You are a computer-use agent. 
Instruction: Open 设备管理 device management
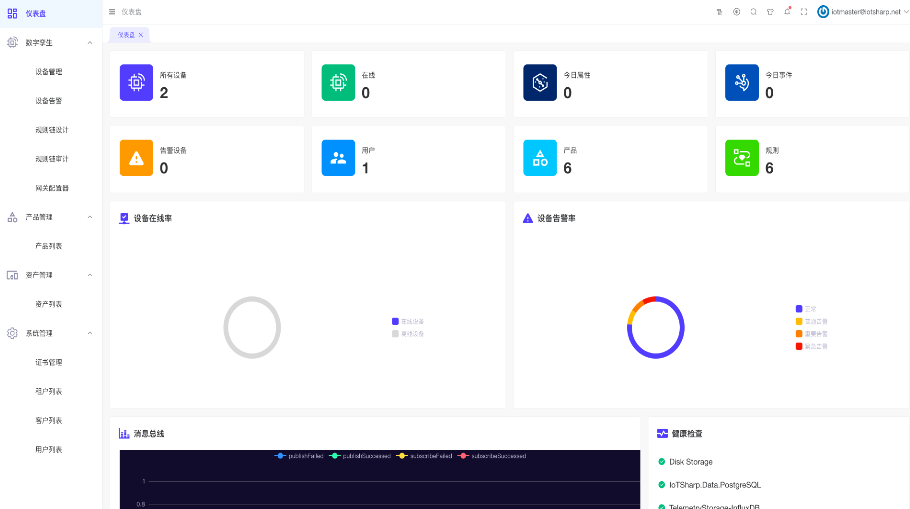(49, 72)
